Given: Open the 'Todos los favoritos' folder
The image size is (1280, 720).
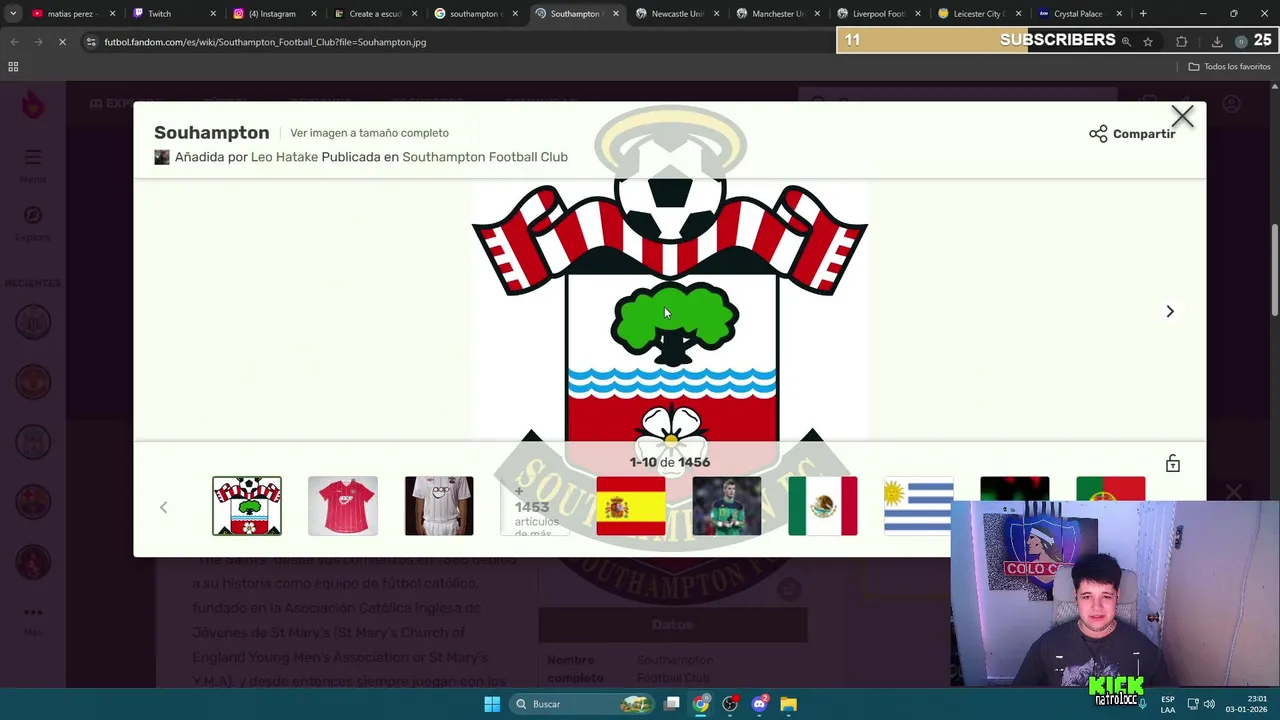Looking at the screenshot, I should click(1229, 67).
